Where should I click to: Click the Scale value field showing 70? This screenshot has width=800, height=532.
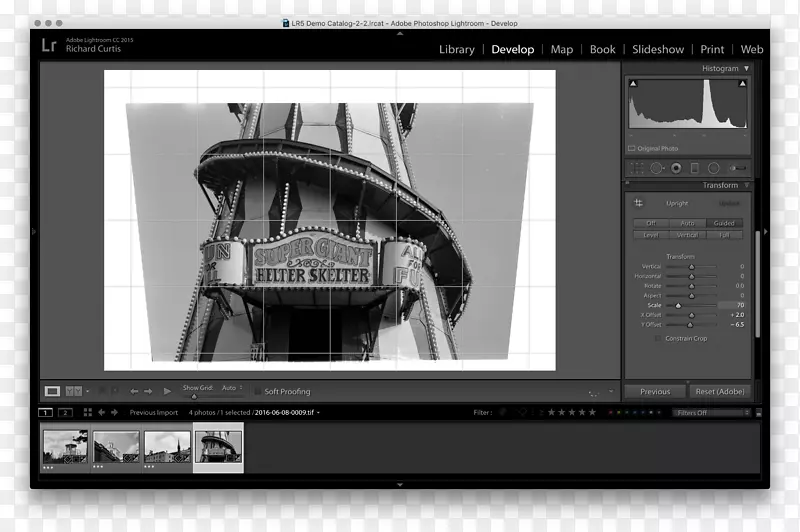tap(732, 305)
